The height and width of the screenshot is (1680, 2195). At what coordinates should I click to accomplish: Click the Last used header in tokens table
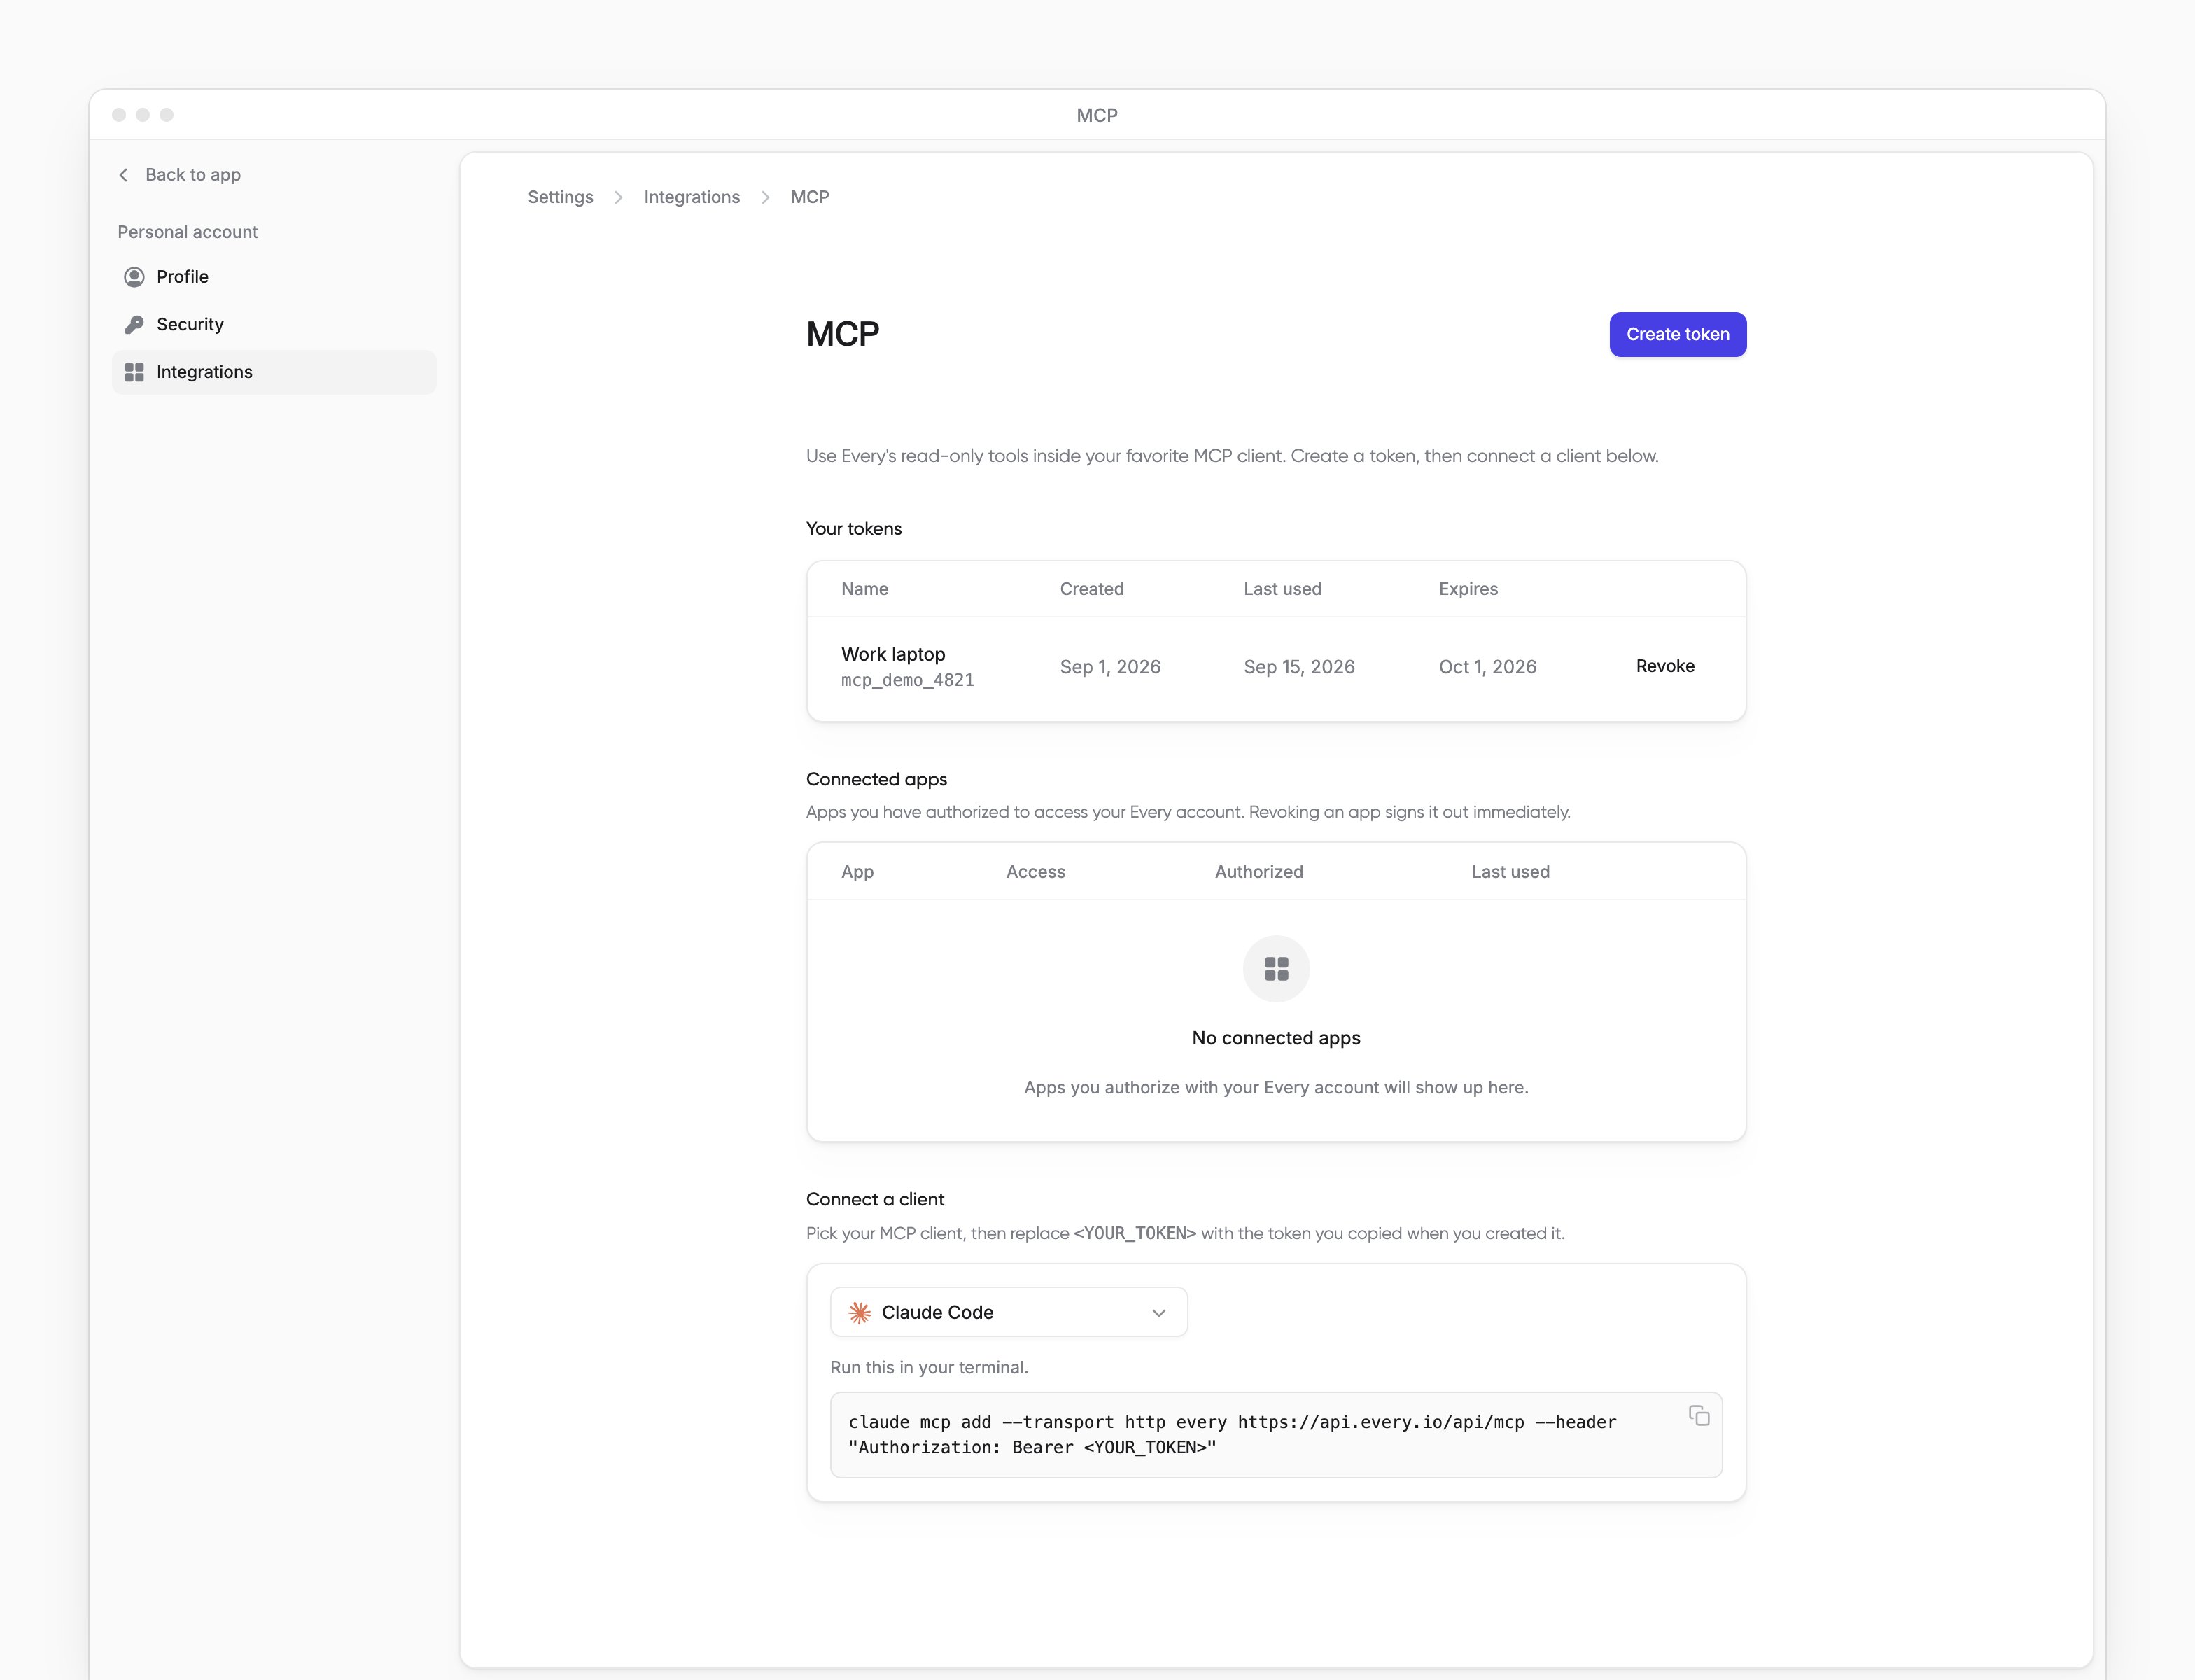point(1282,589)
